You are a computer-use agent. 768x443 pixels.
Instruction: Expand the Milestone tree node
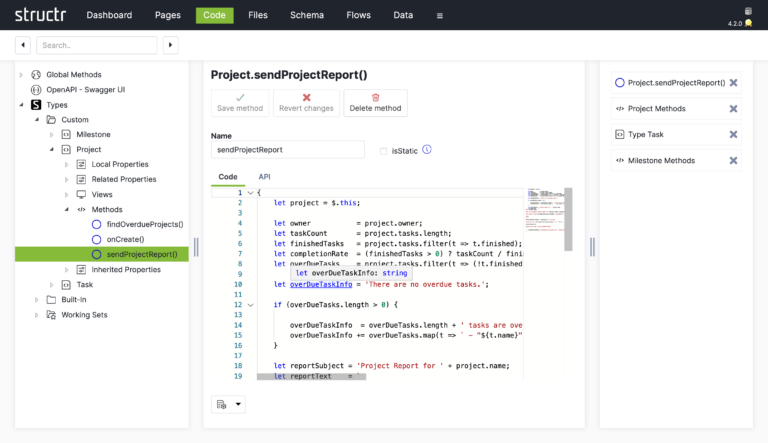coord(52,134)
